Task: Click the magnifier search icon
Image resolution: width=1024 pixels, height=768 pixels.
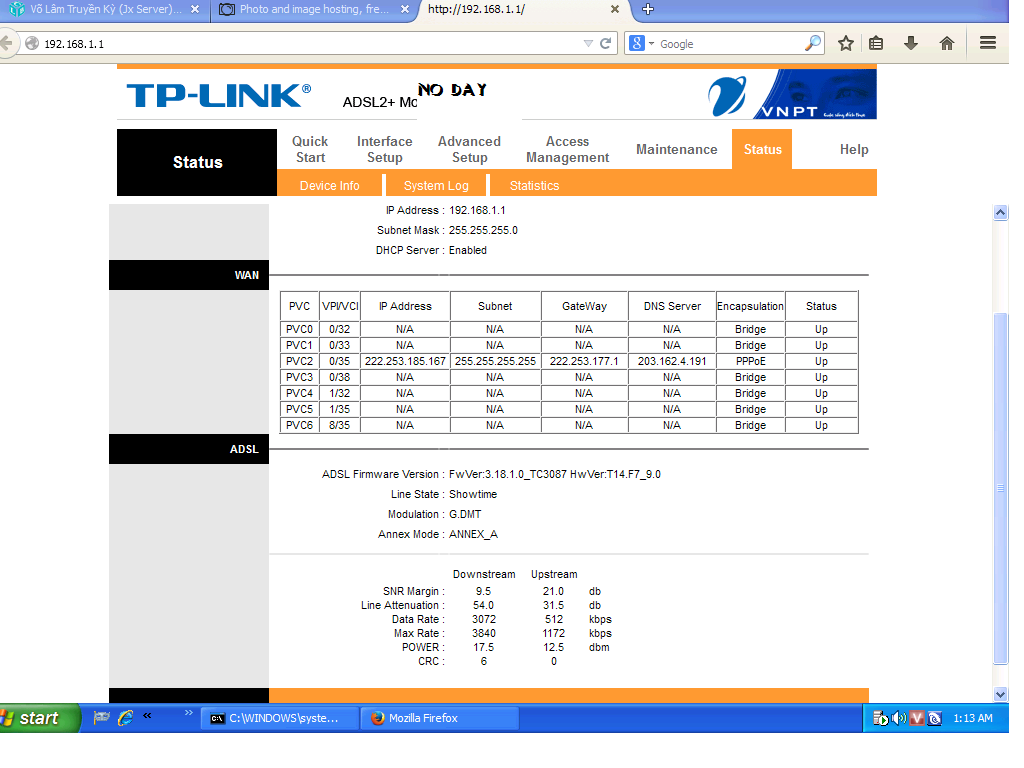Action: tap(812, 44)
